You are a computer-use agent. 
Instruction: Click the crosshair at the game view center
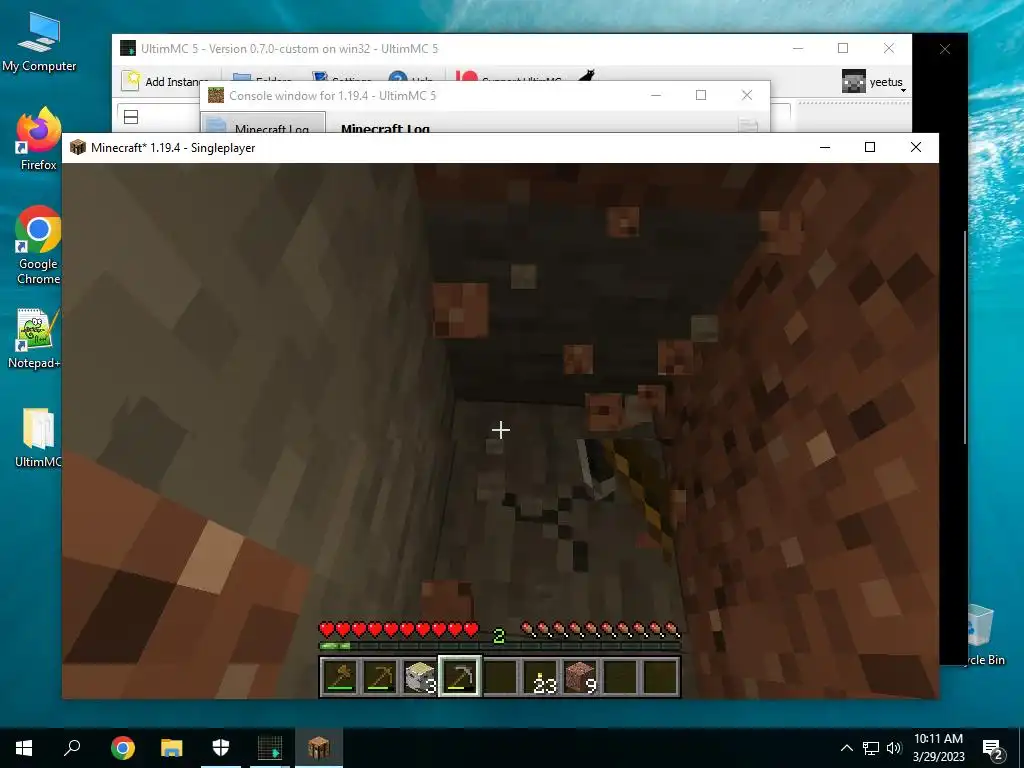(501, 430)
